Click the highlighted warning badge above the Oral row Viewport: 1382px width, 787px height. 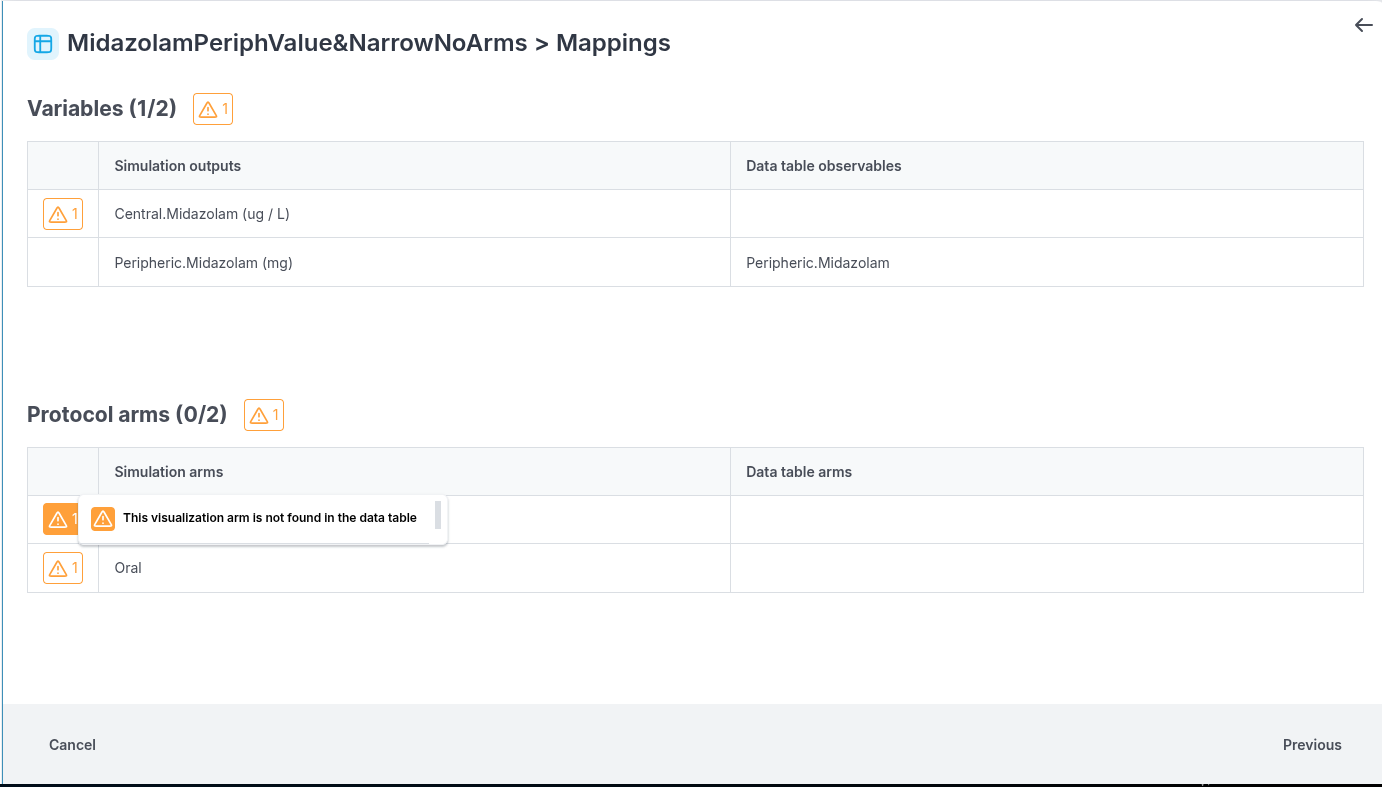click(59, 519)
